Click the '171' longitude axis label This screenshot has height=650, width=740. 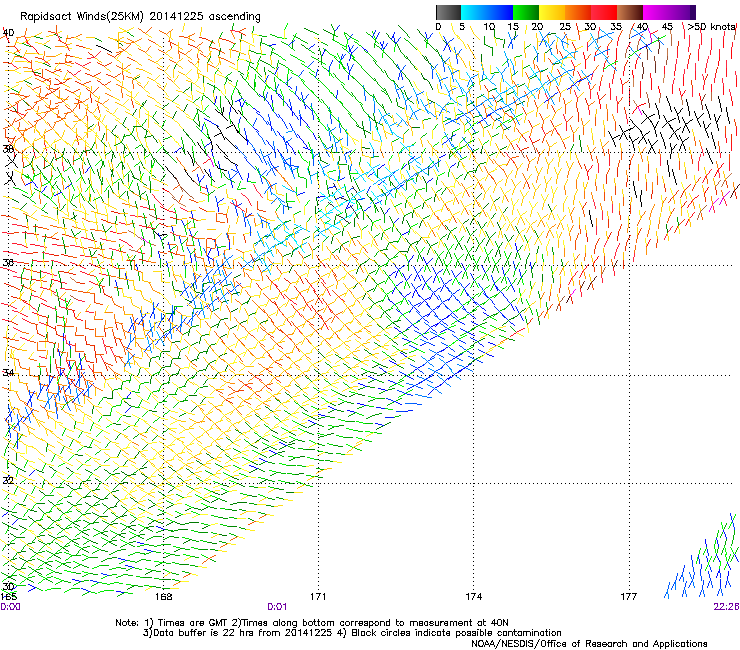318,597
